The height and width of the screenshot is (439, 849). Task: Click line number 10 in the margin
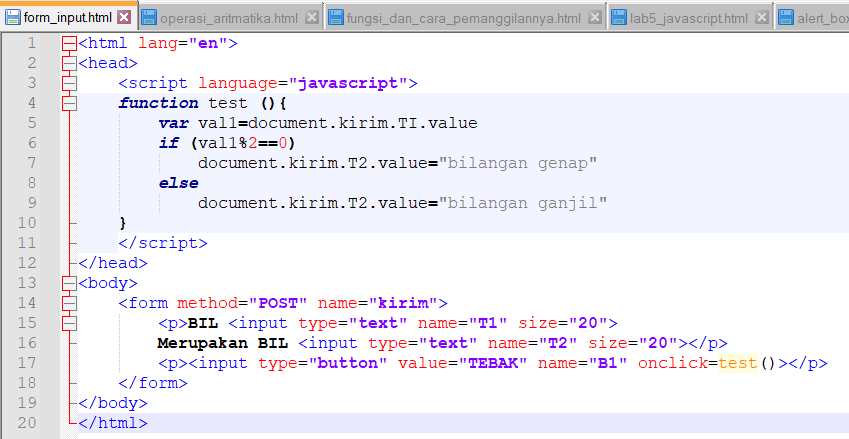point(27,222)
